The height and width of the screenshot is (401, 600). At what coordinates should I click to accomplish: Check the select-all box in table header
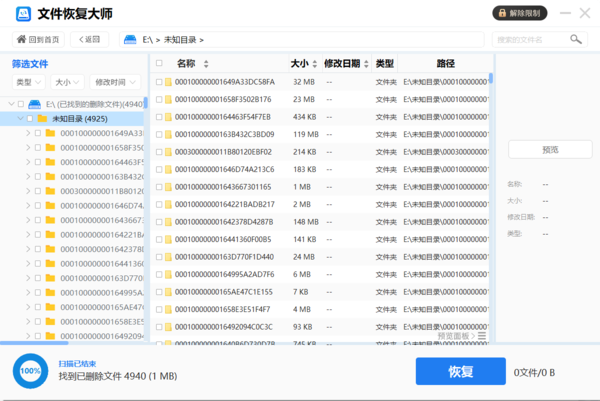tap(159, 64)
